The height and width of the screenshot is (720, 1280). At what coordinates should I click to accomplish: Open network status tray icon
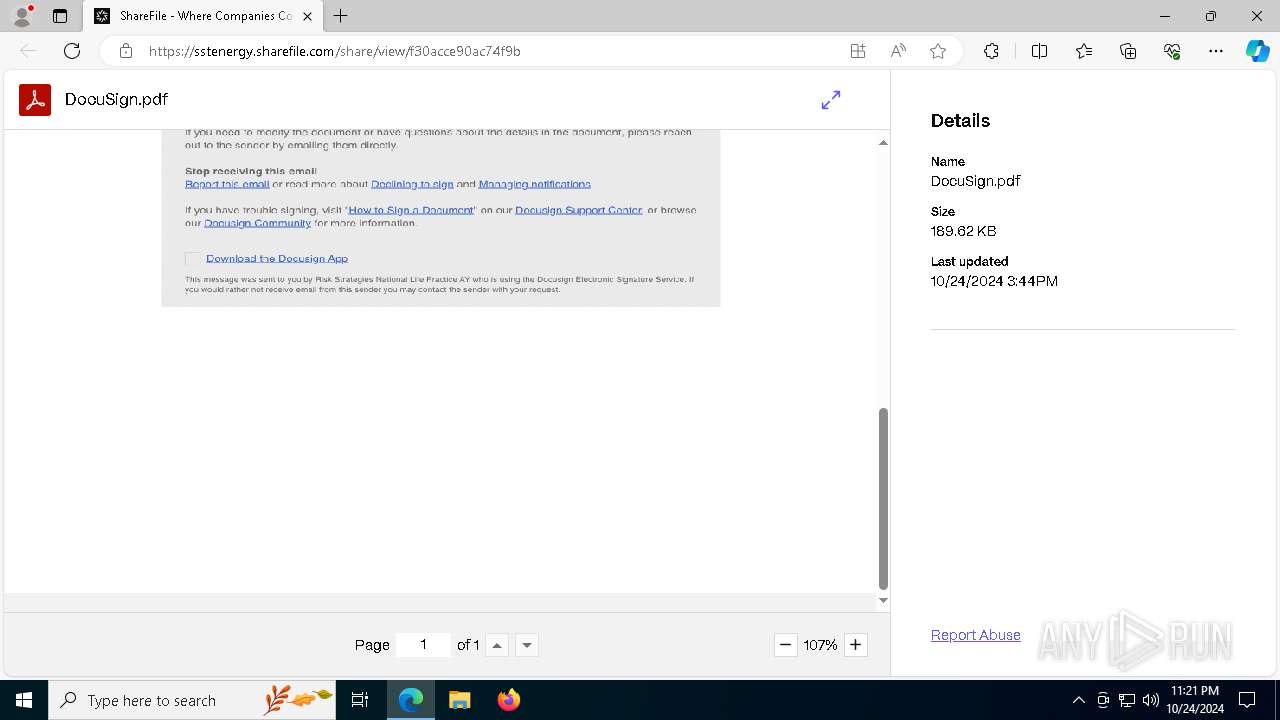tap(1127, 700)
